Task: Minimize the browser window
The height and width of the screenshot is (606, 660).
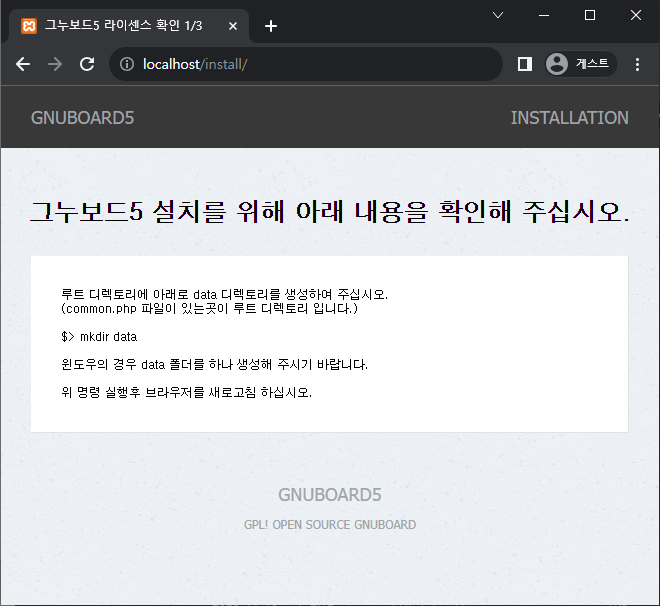Action: coord(544,16)
